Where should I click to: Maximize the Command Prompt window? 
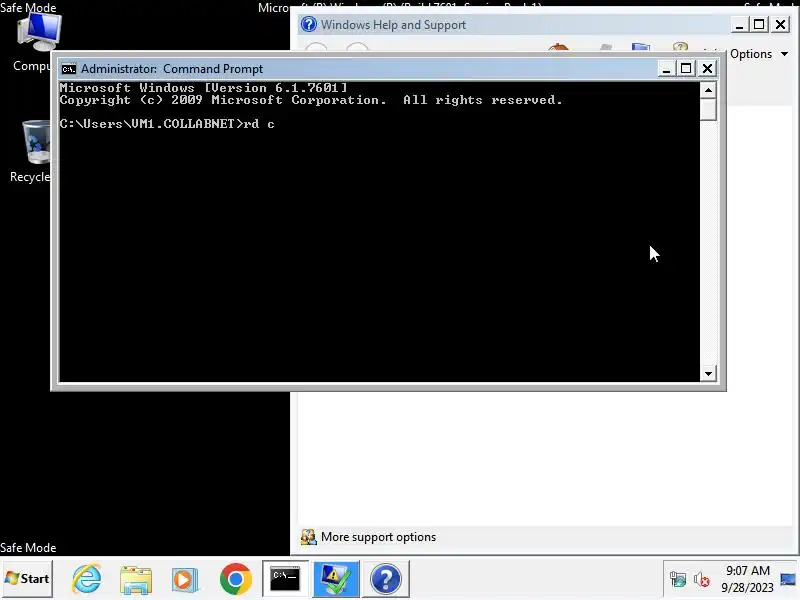686,69
